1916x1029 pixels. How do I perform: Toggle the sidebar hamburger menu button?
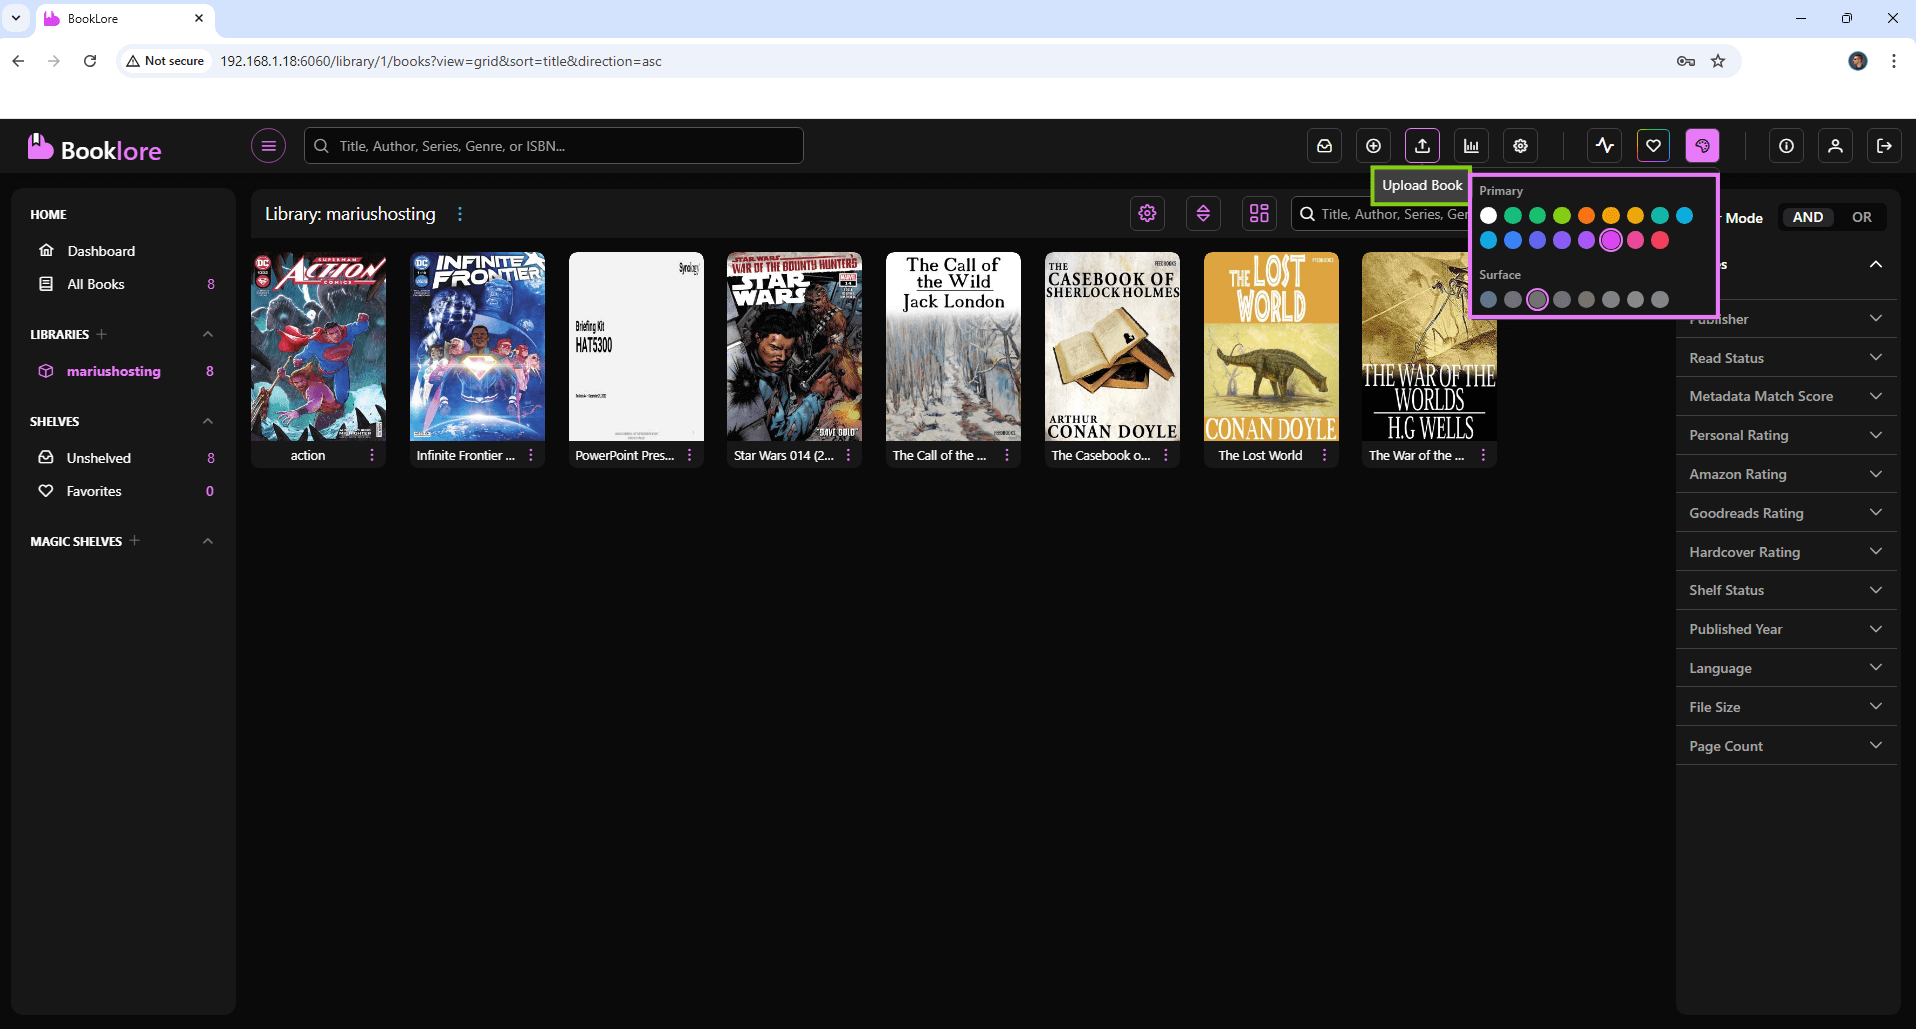click(268, 146)
